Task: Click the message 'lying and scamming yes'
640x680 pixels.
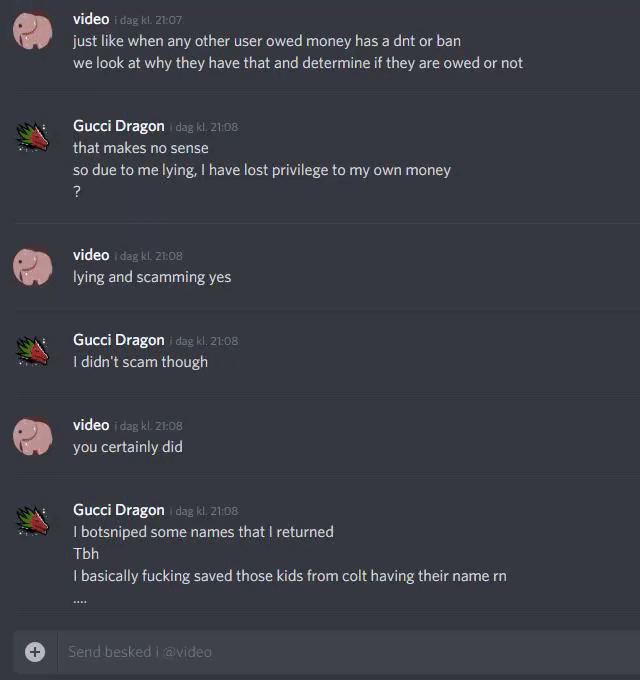Action: click(152, 277)
